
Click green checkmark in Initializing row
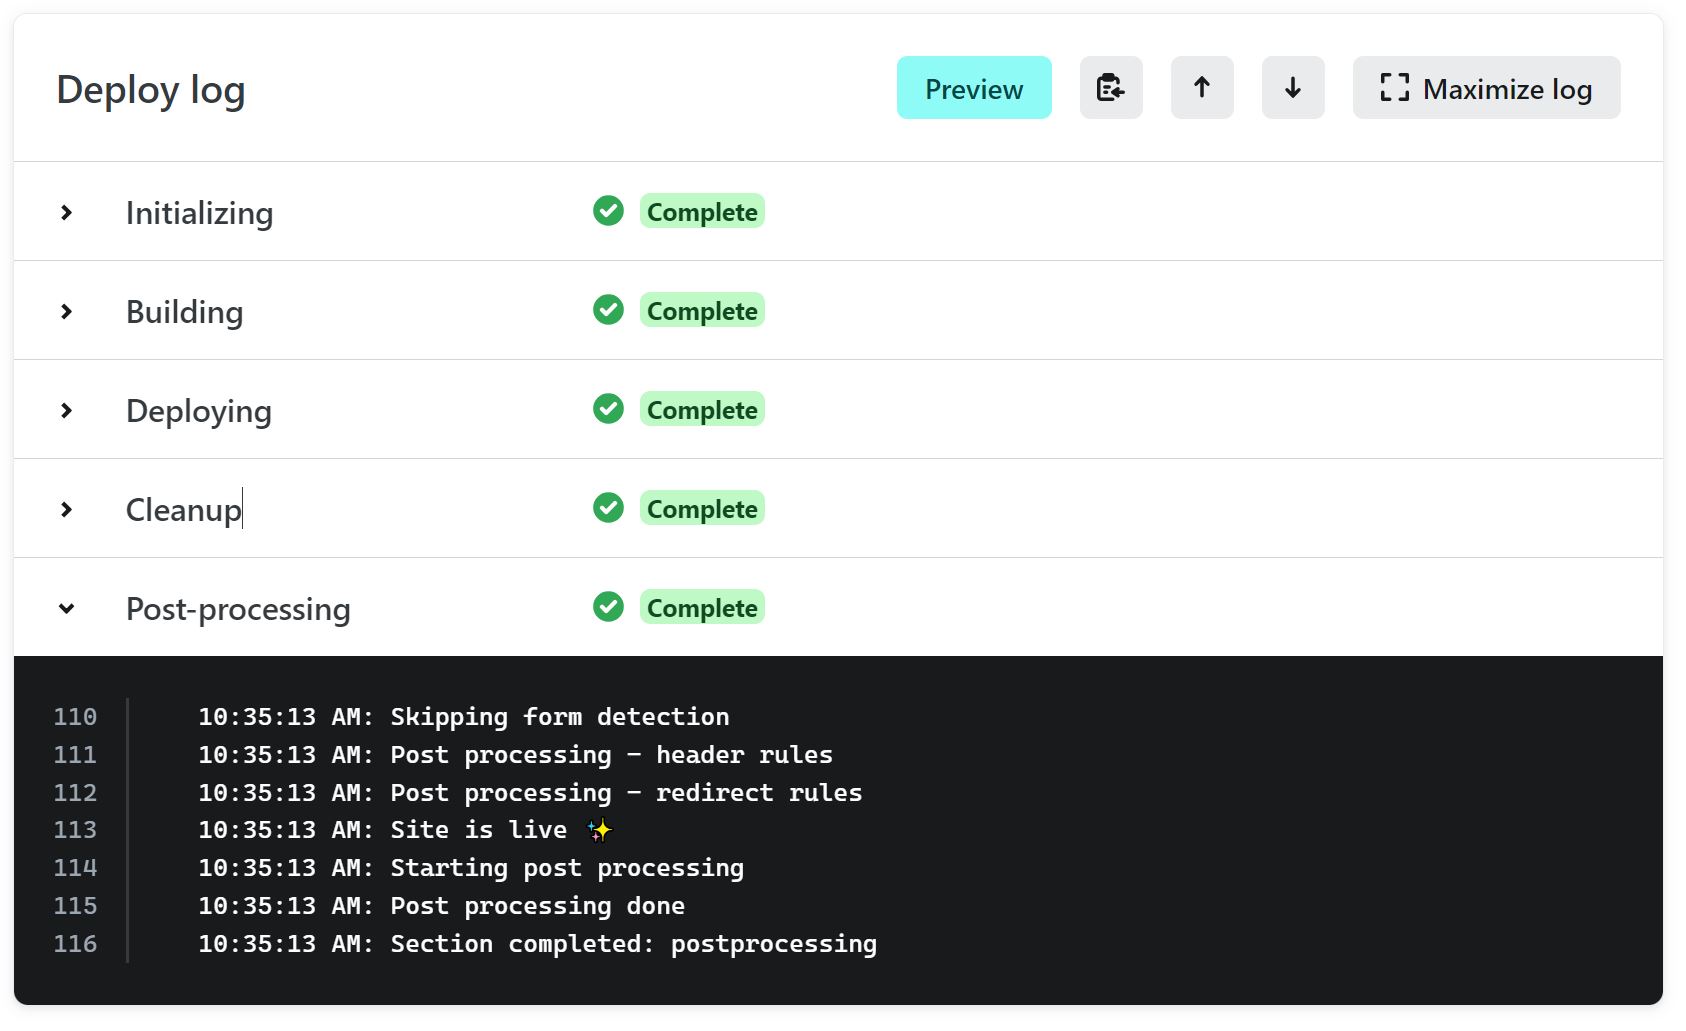tap(608, 211)
